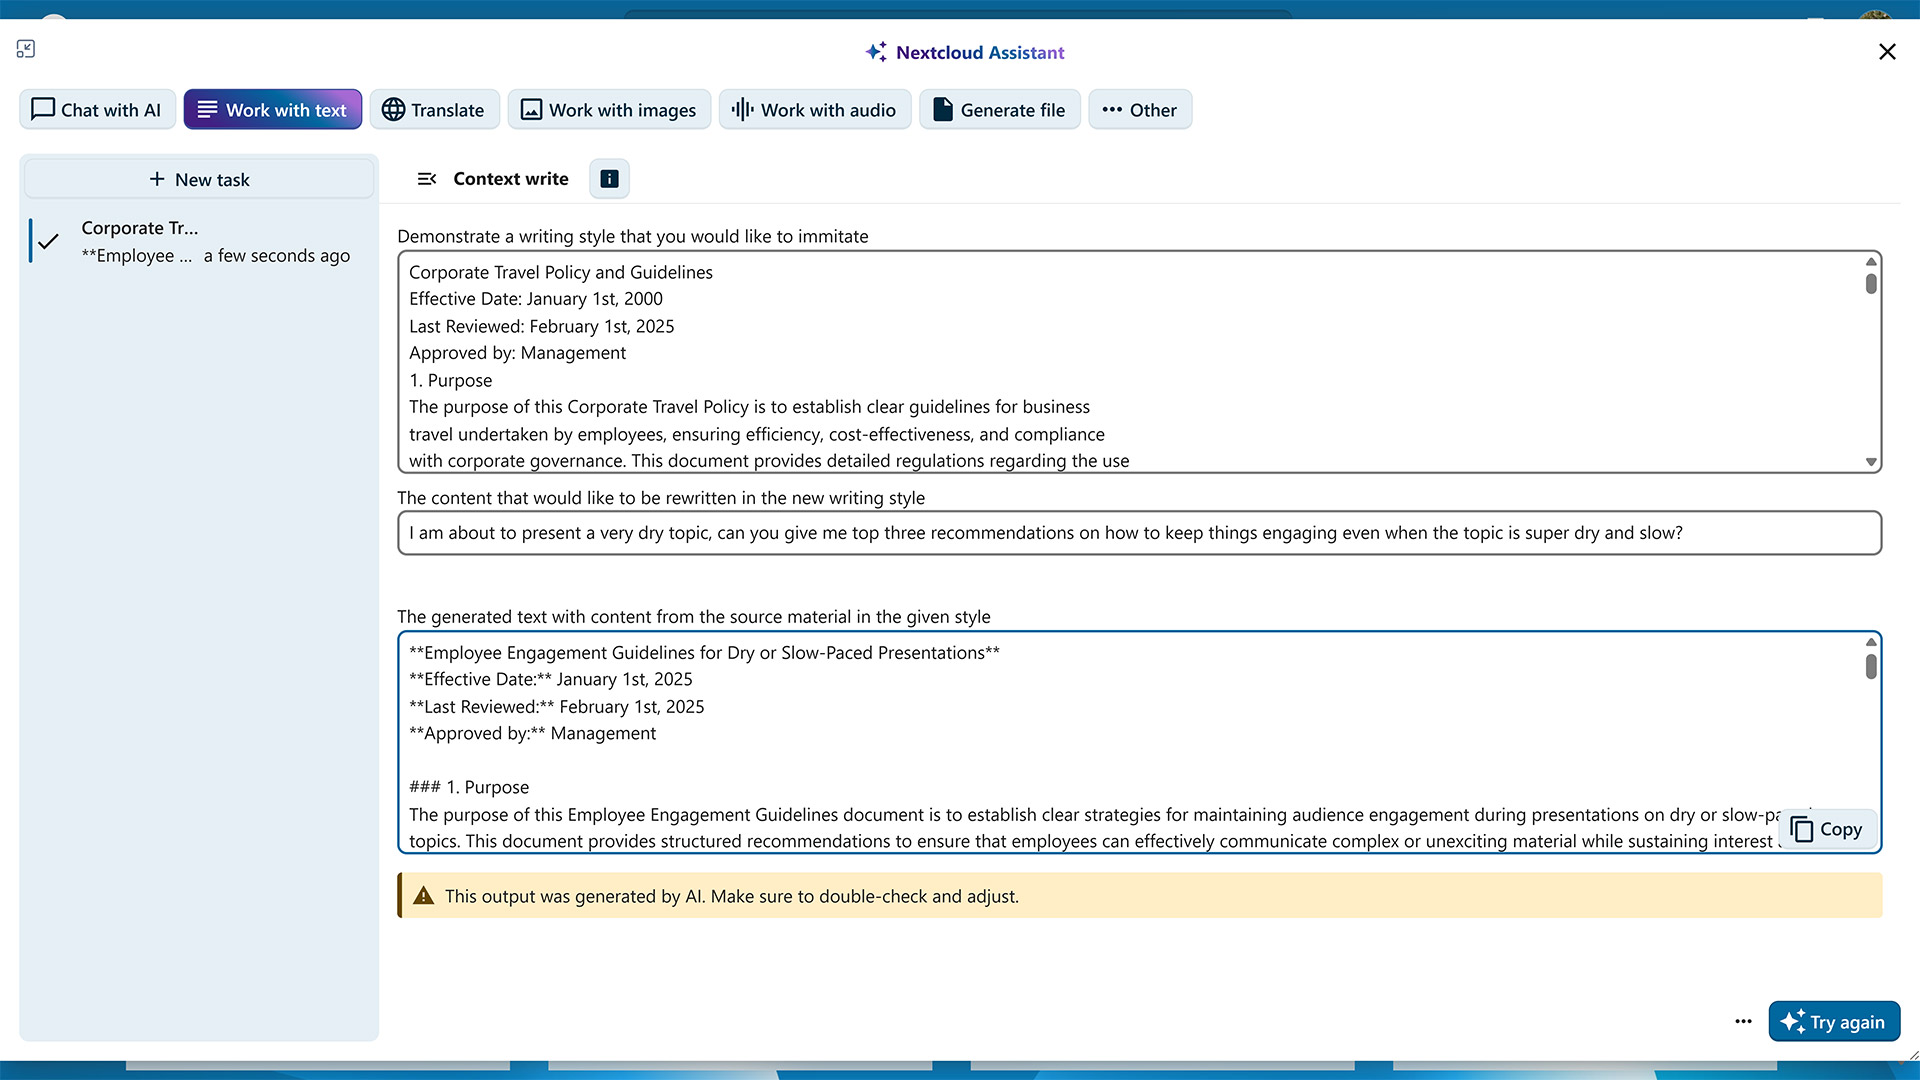The width and height of the screenshot is (1920, 1080).
Task: Close the Nextcloud Assistant dialog
Action: tap(1887, 52)
